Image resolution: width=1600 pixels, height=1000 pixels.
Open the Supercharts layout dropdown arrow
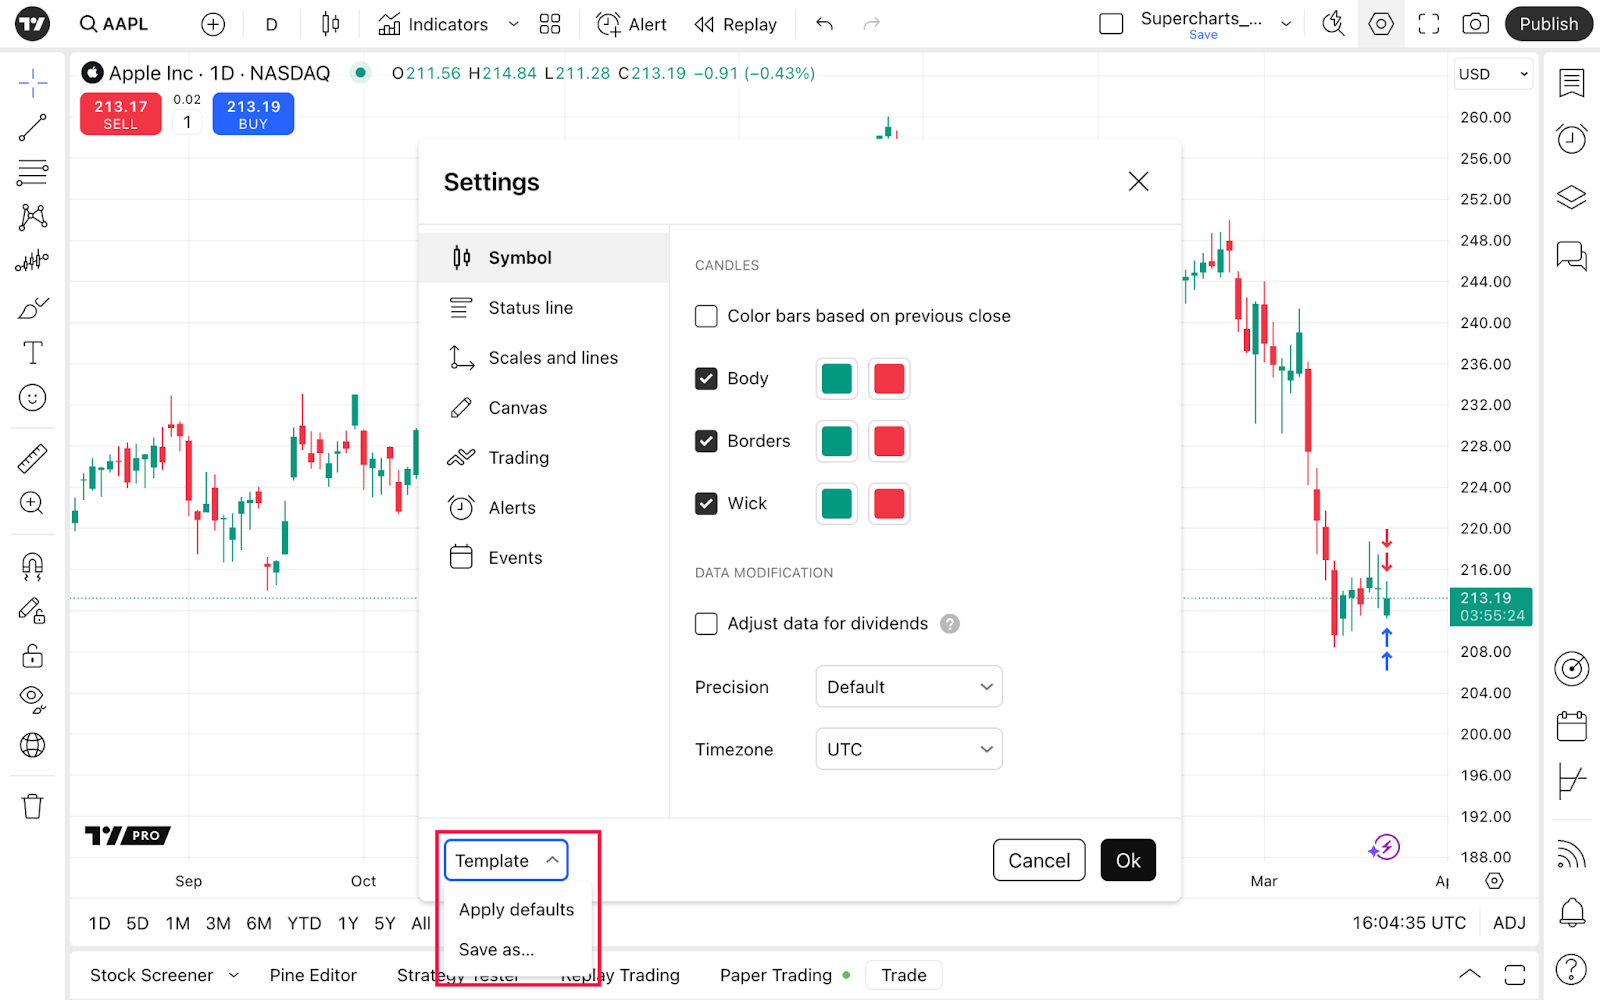[x=1286, y=24]
